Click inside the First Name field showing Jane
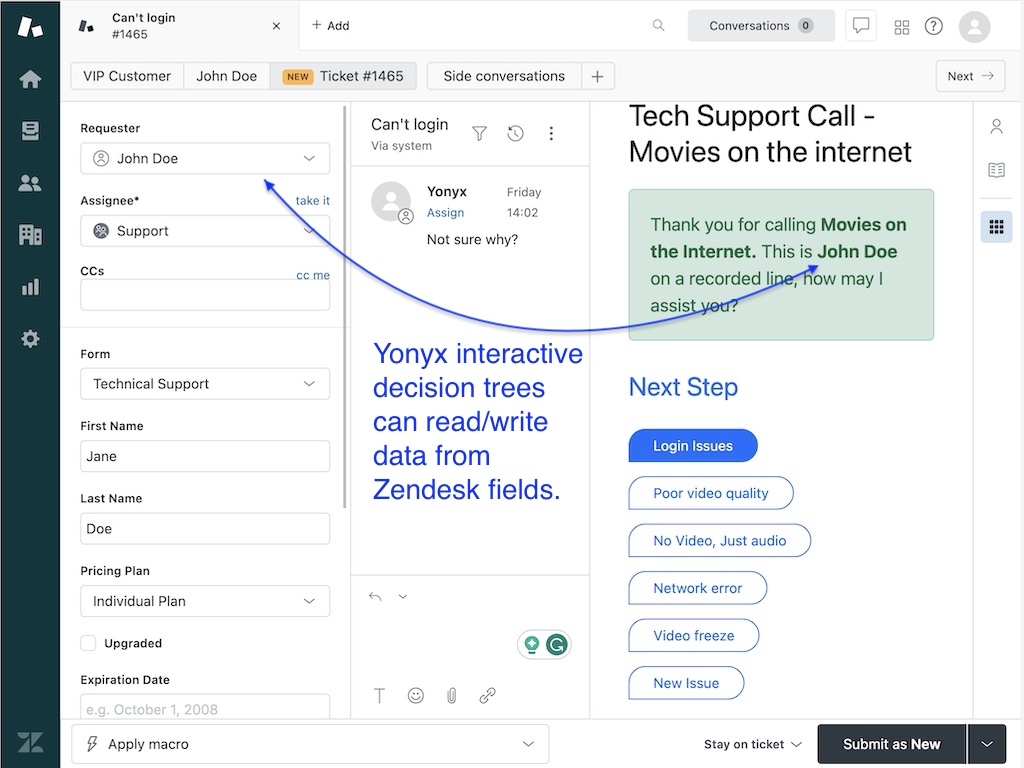Viewport: 1024px width, 768px height. (x=204, y=456)
